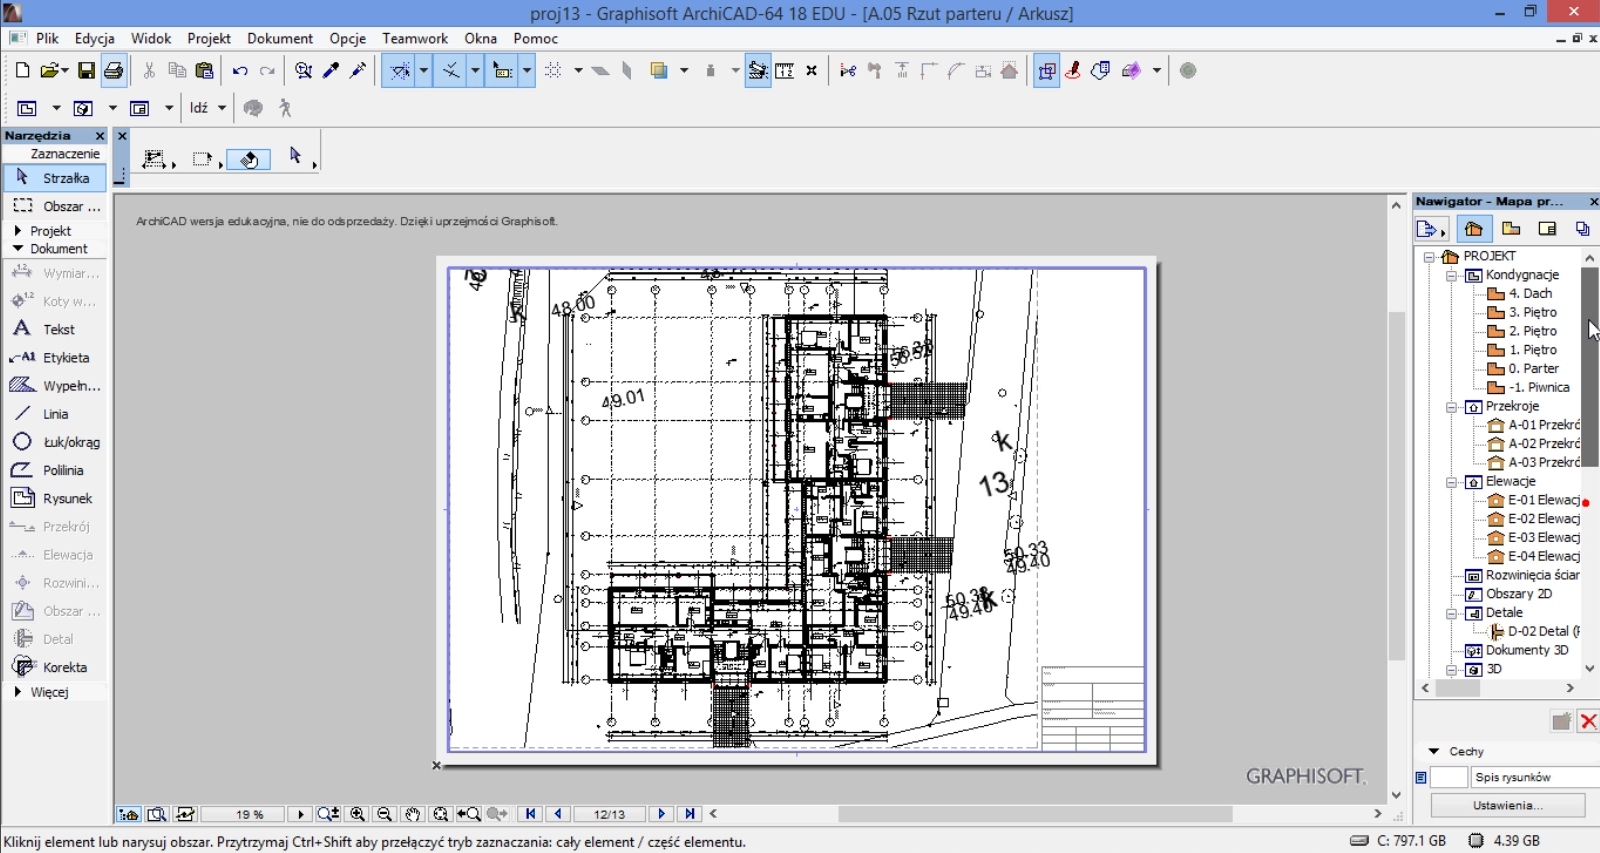Collapse the Kondygnacje tree node
The height and width of the screenshot is (853, 1600).
pyautogui.click(x=1451, y=275)
